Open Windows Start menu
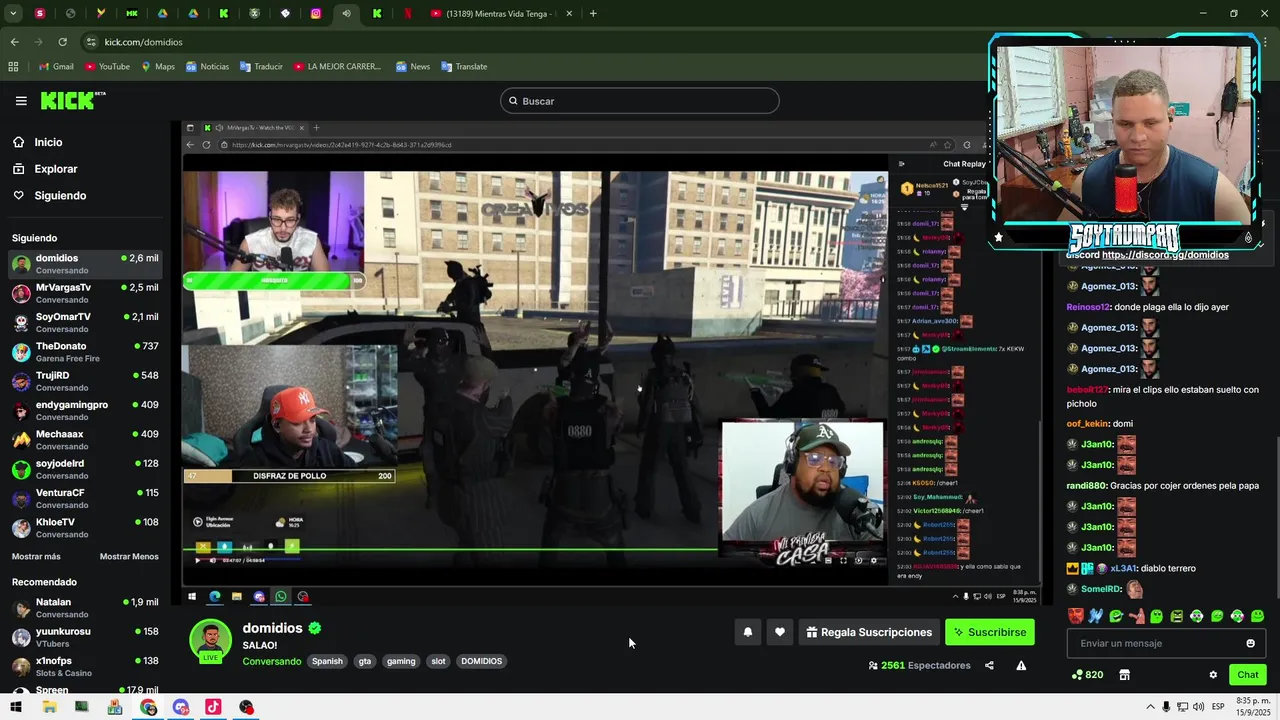The image size is (1280, 720). tap(16, 708)
